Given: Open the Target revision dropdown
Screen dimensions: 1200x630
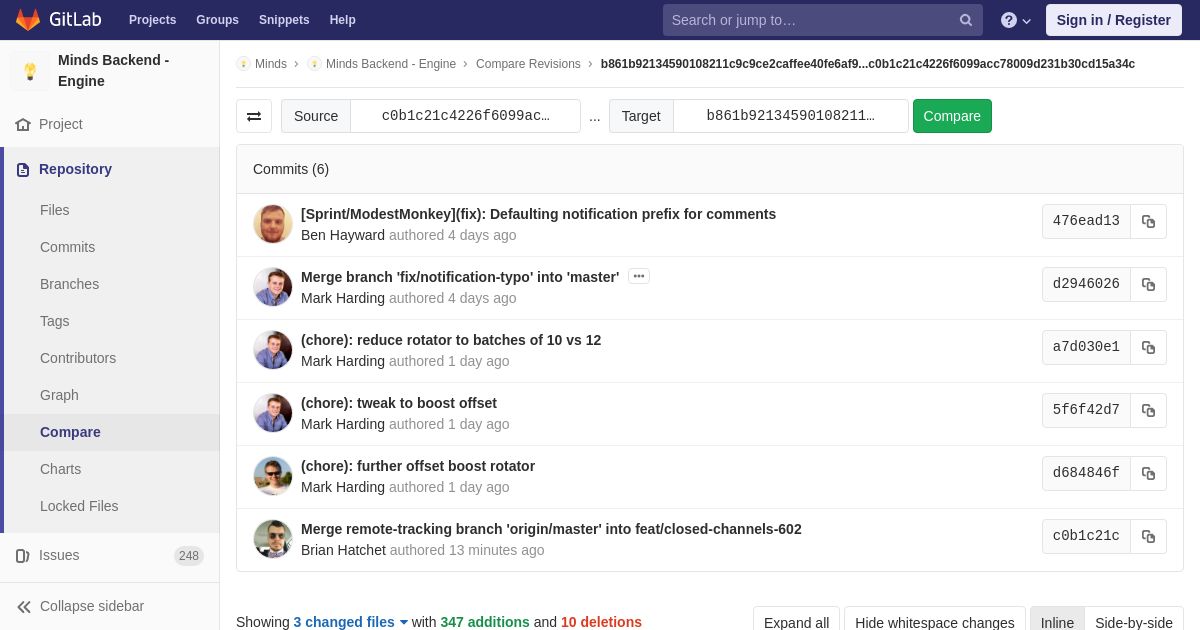Looking at the screenshot, I should pos(790,116).
